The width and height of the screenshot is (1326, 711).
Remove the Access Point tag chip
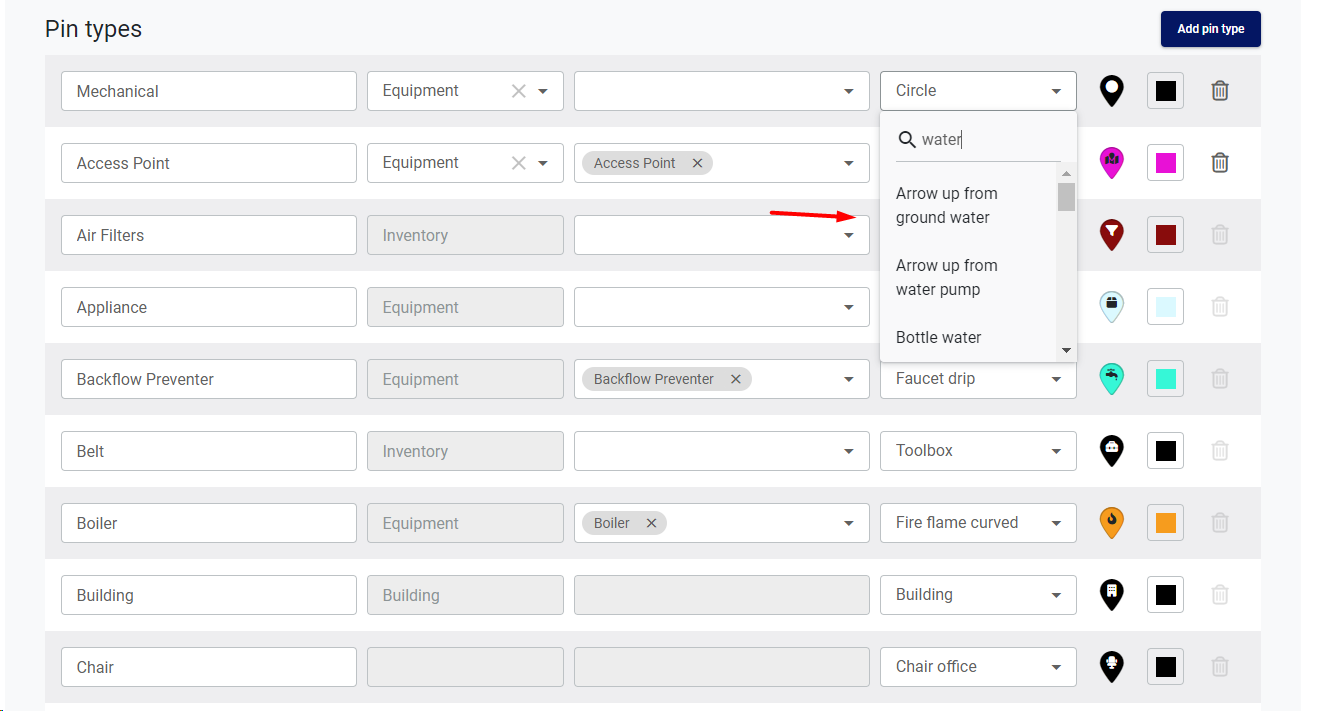pos(697,162)
